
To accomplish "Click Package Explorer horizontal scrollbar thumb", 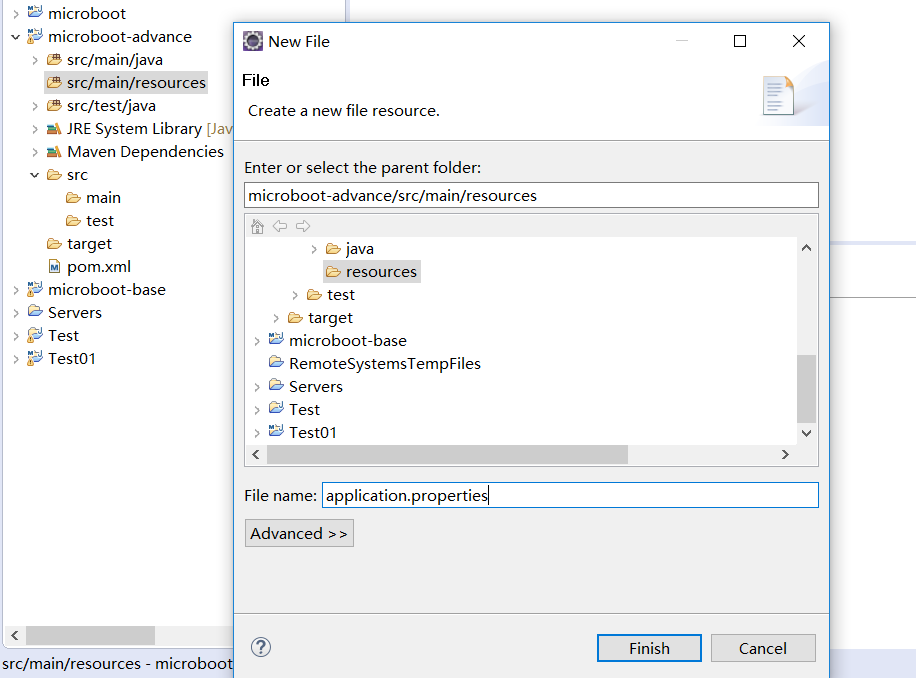I will pyautogui.click(x=91, y=635).
